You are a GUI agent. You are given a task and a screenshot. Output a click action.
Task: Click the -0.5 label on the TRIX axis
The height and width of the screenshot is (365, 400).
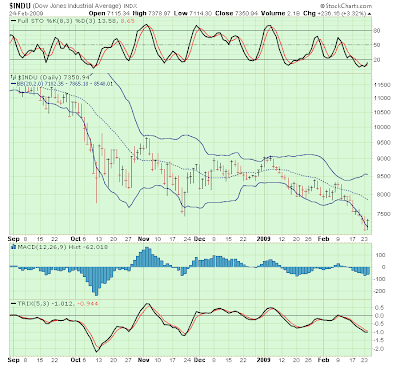coord(379,324)
